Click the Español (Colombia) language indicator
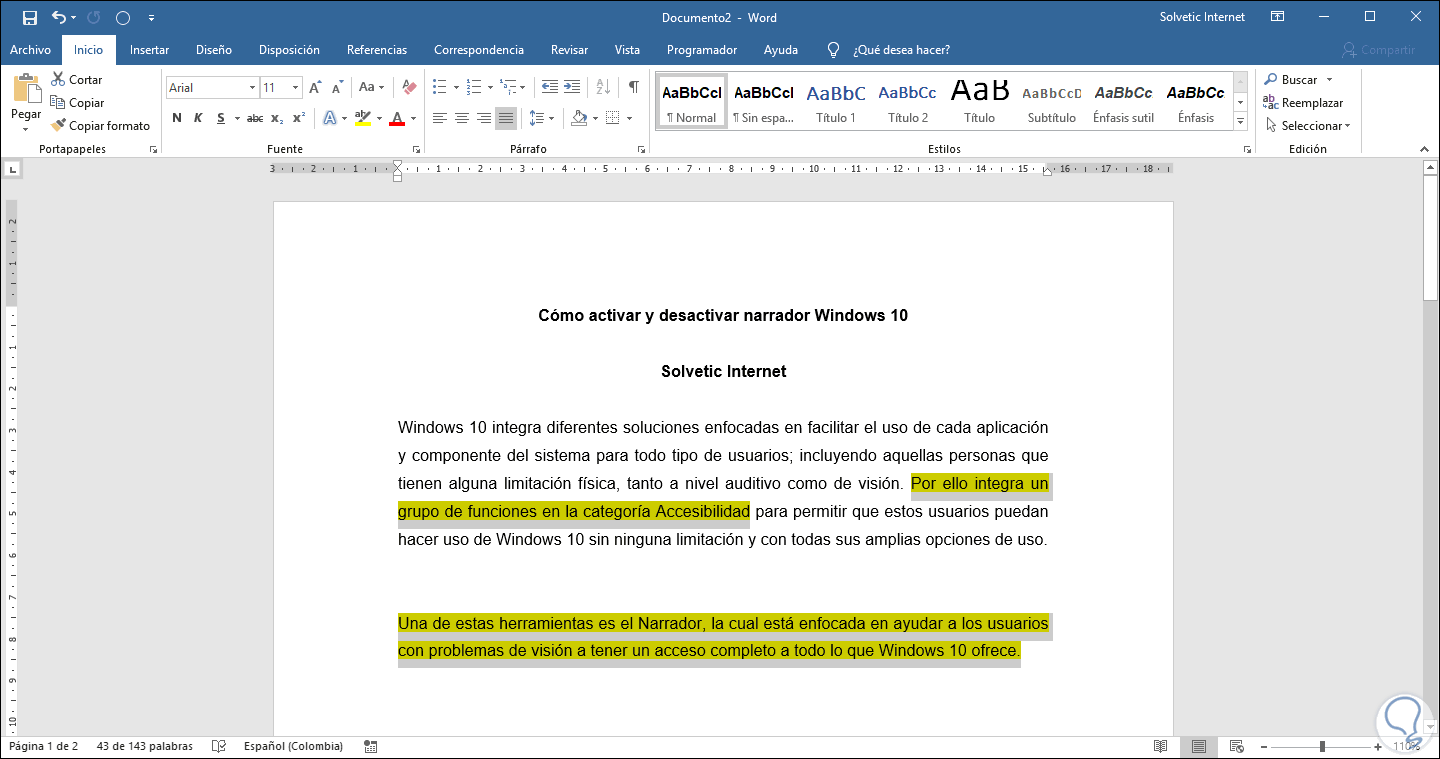This screenshot has height=759, width=1440. (x=293, y=746)
